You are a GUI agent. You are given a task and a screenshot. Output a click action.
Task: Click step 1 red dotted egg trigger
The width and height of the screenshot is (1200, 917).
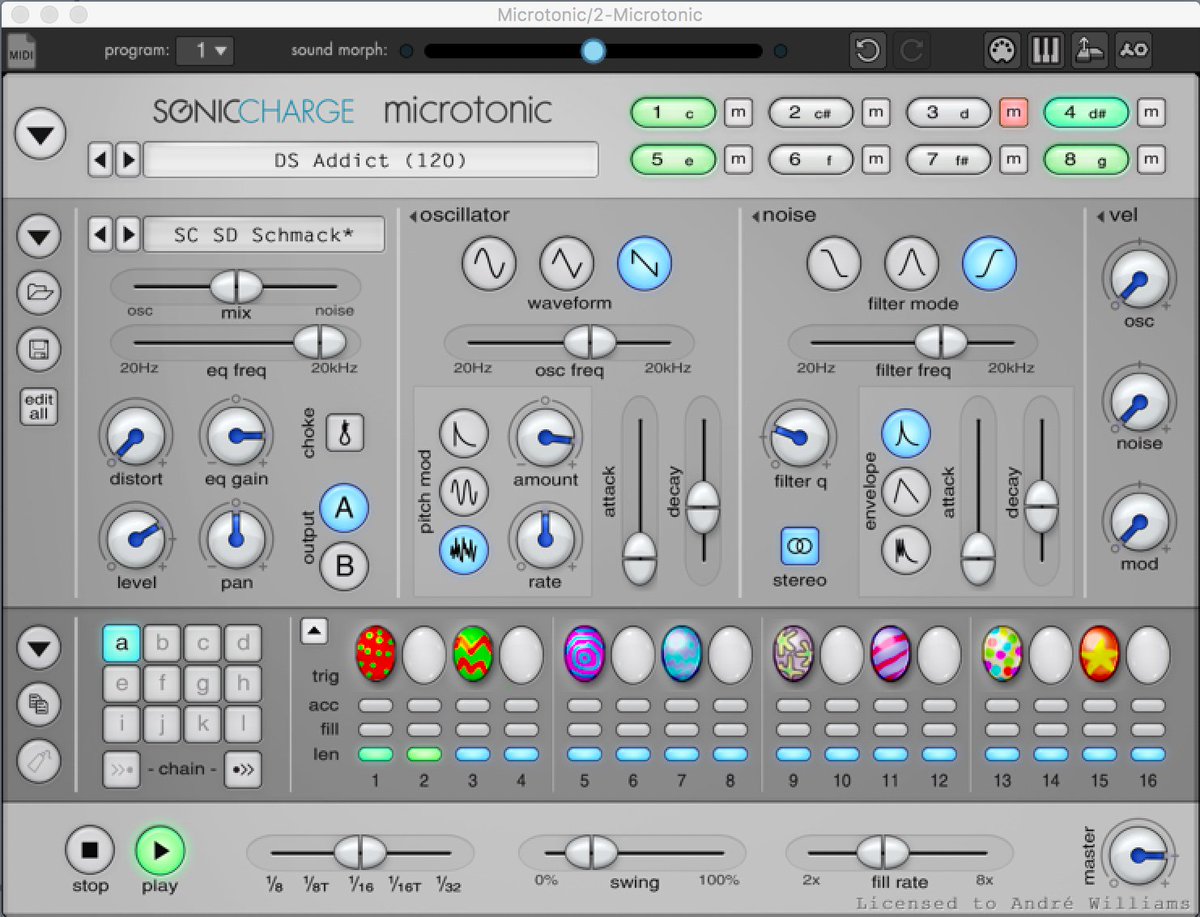376,654
